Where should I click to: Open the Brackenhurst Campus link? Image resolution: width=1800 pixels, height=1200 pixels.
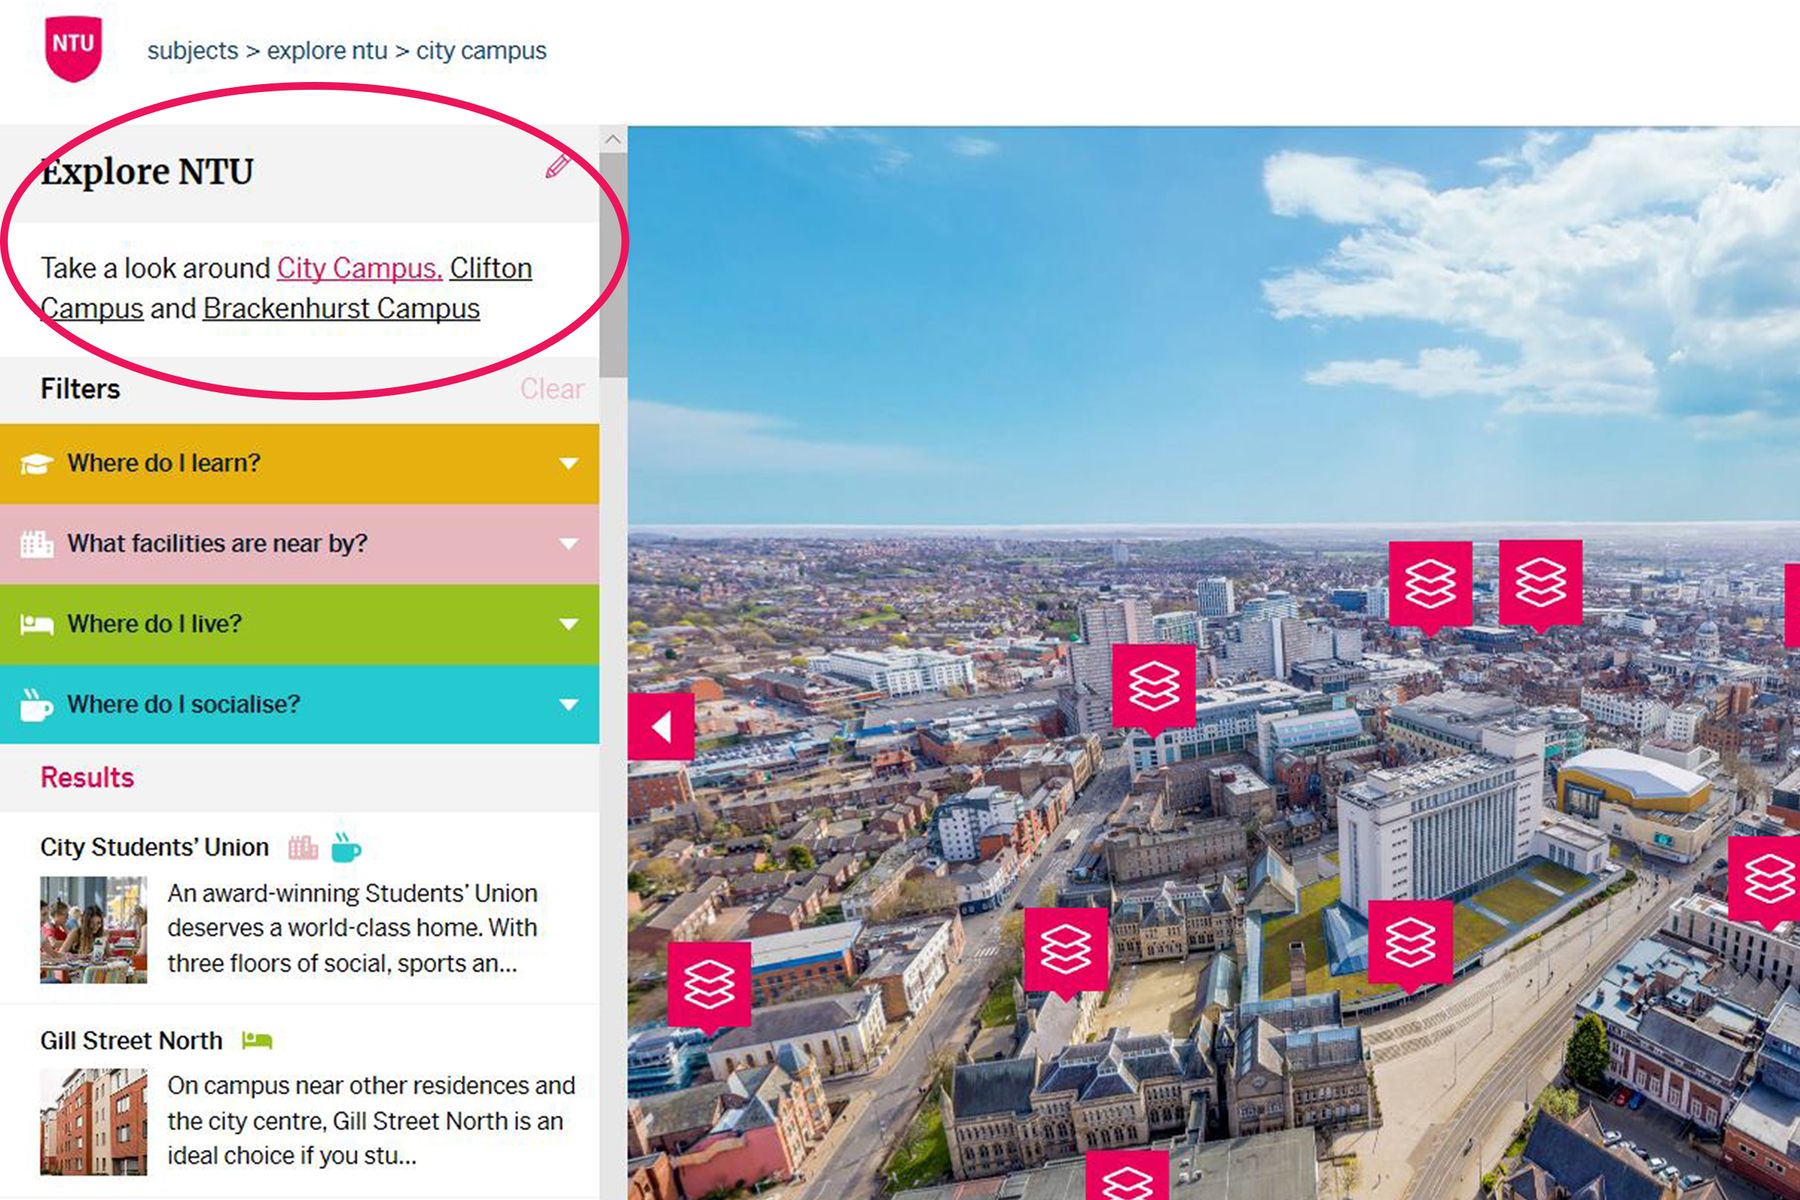(342, 308)
